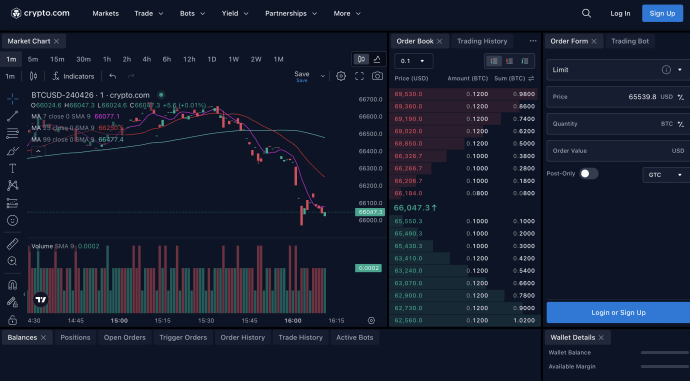
Task: Click the TradingView logo on chart
Action: coord(41,300)
